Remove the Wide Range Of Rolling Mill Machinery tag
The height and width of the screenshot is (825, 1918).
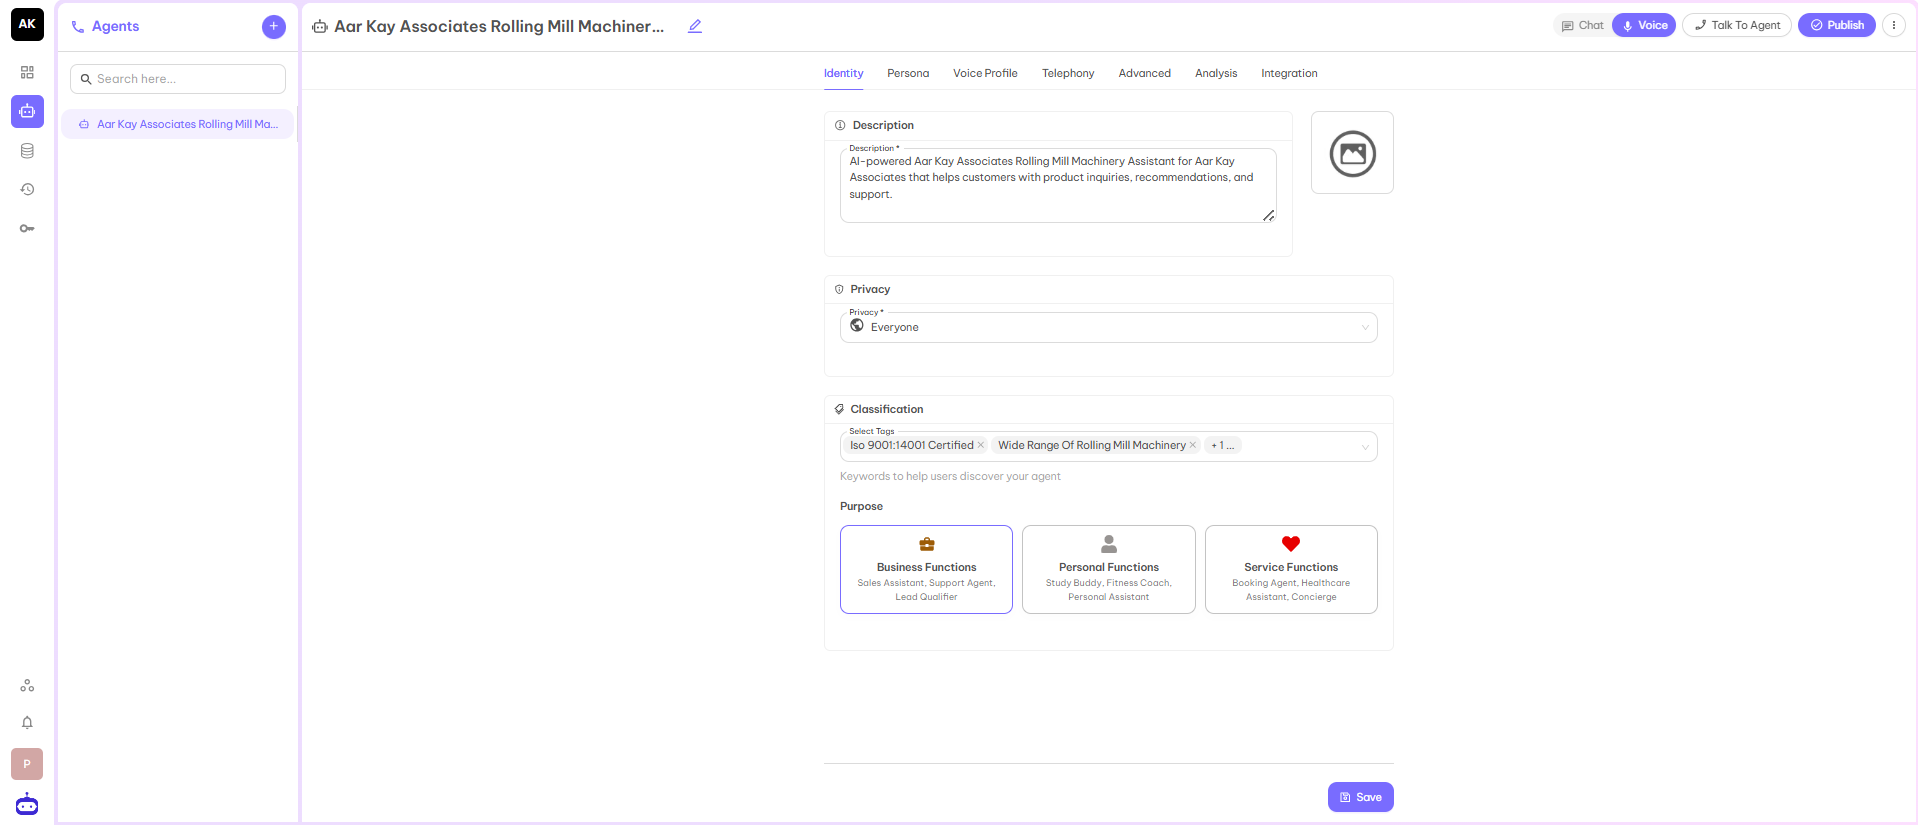(1193, 446)
